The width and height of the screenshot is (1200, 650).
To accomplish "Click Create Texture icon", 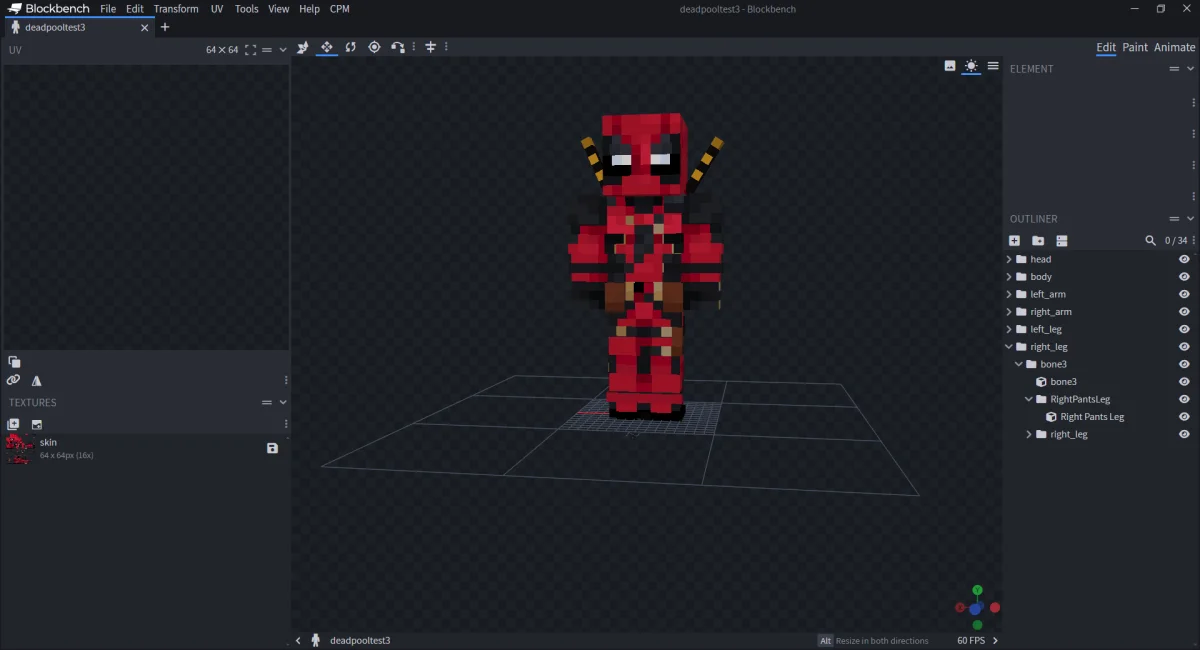I will pos(14,424).
